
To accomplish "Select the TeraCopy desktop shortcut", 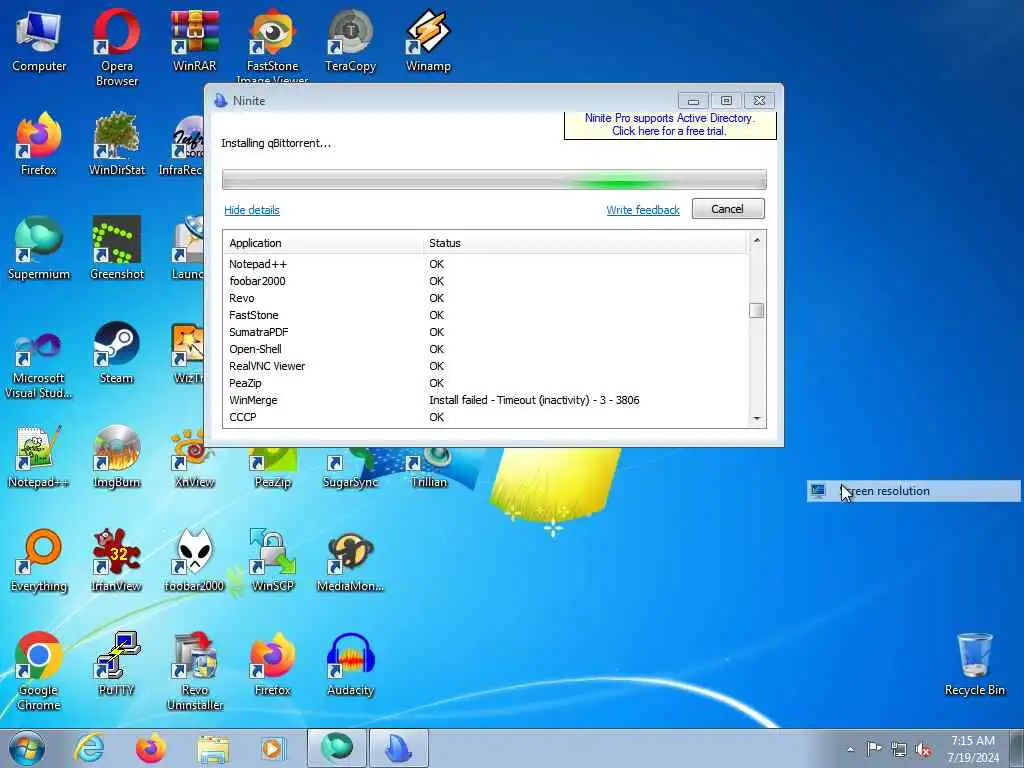I will [x=351, y=40].
